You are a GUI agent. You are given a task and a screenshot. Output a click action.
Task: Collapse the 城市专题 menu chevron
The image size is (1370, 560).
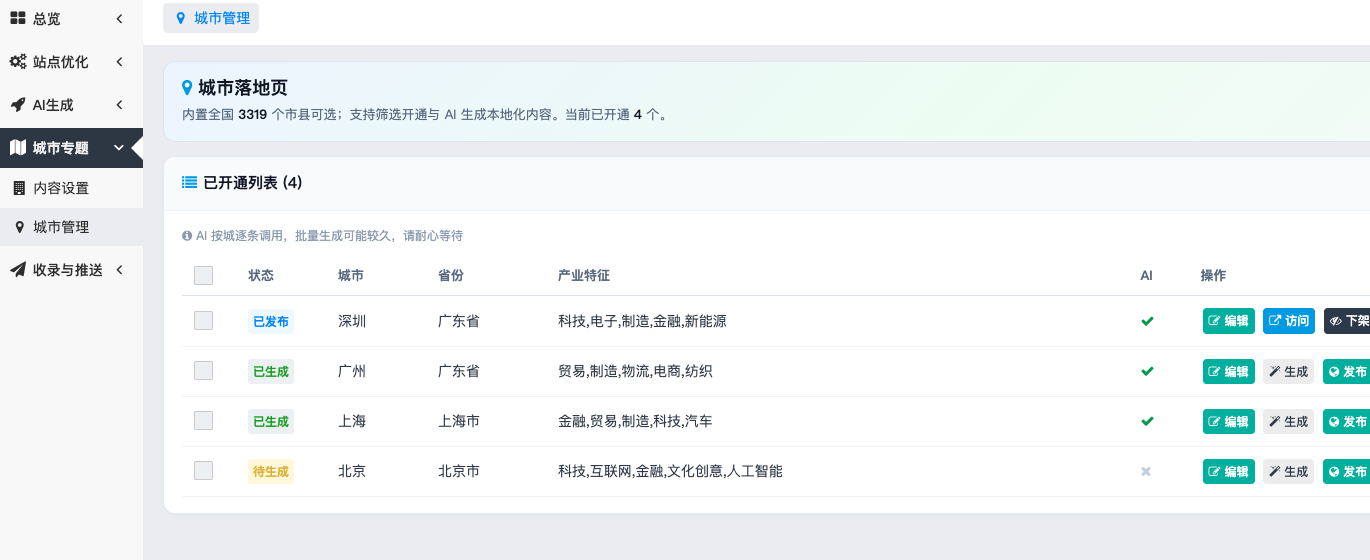tap(119, 148)
